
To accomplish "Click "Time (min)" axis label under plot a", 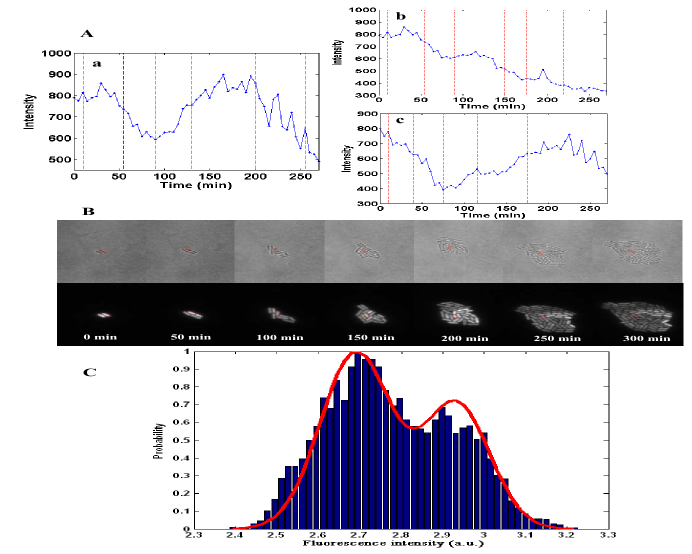I will (x=196, y=185).
